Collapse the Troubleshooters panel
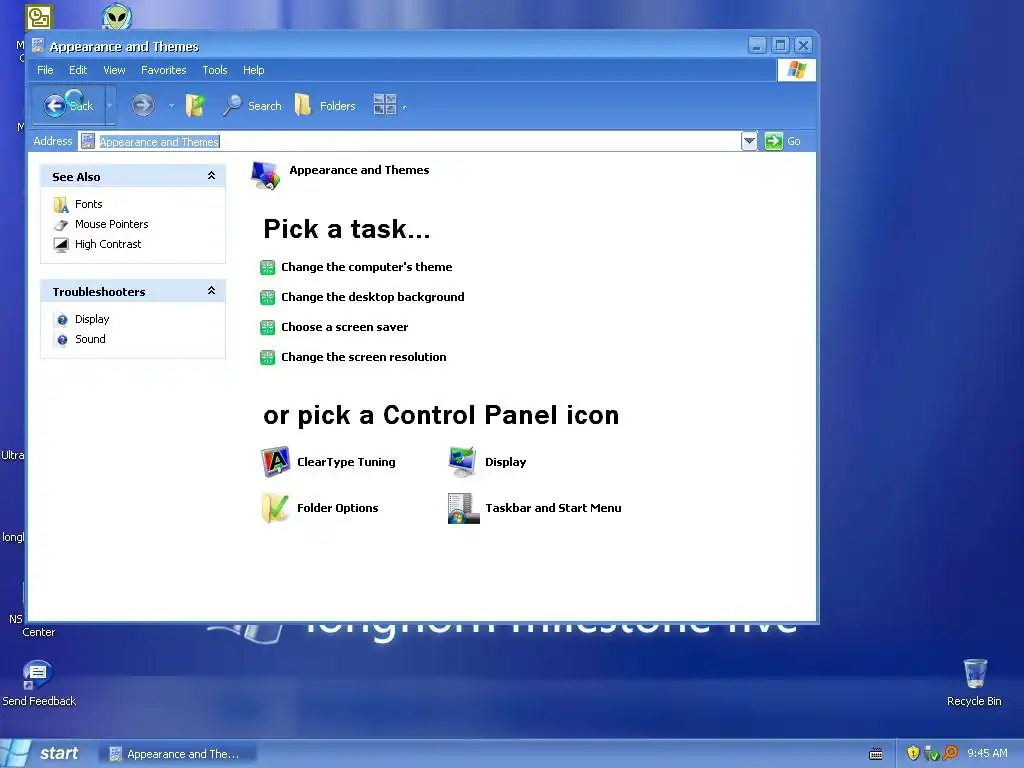The image size is (1024, 768). [211, 291]
